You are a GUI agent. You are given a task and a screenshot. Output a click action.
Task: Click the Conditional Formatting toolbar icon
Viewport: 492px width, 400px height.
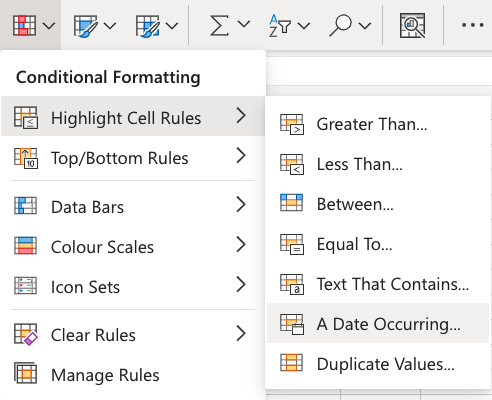[24, 25]
